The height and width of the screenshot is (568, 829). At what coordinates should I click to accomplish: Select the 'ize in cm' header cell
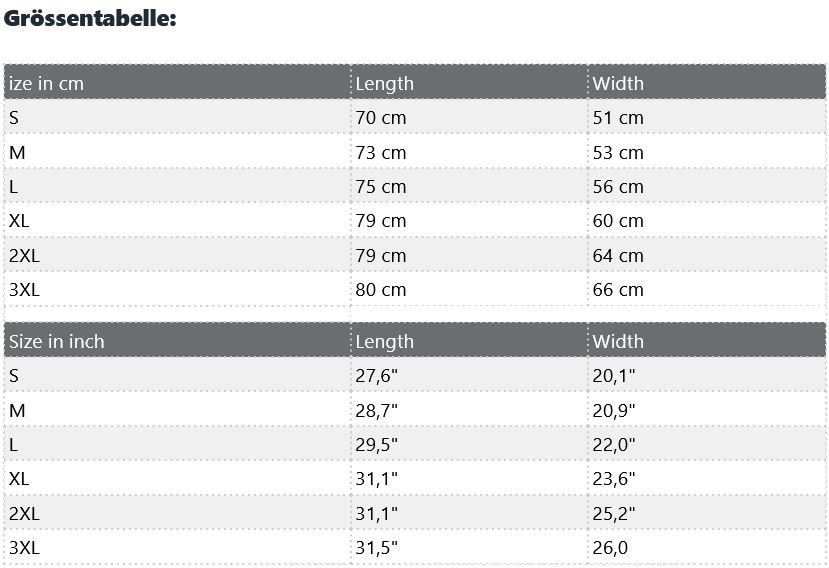pos(46,83)
